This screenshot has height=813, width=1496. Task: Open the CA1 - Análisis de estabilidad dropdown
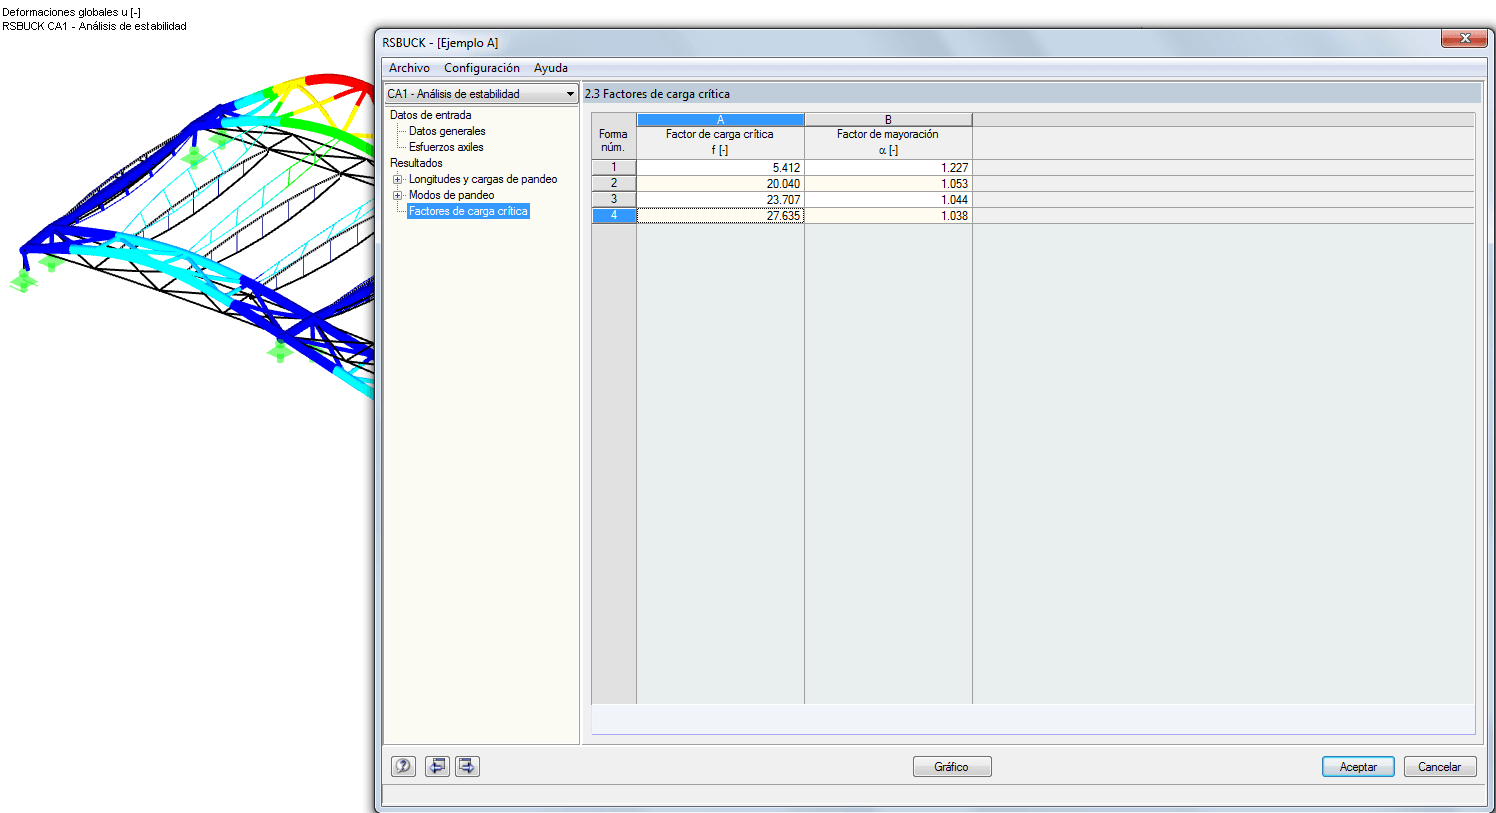click(481, 94)
